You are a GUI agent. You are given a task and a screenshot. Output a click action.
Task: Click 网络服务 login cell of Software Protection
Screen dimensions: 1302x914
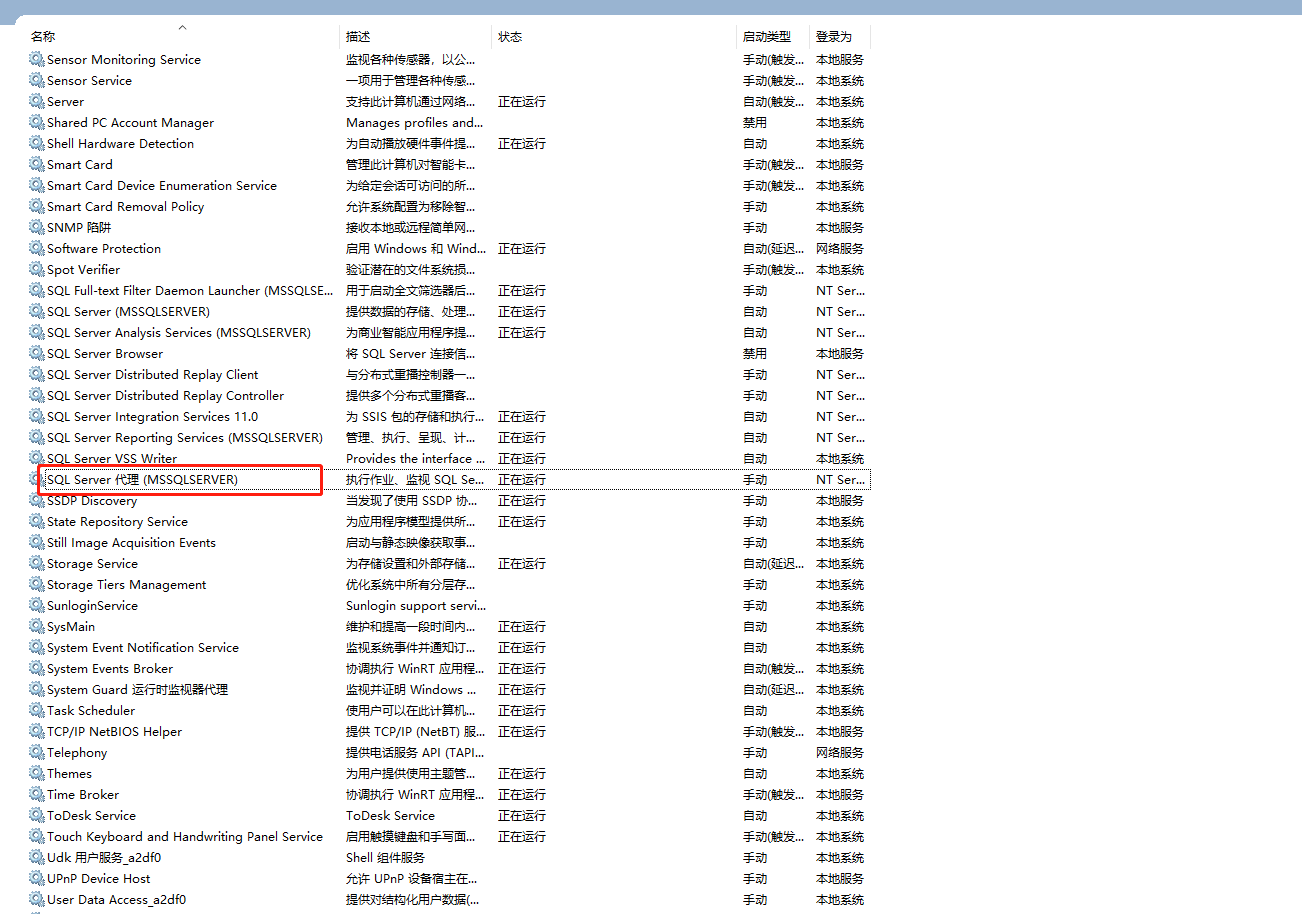pyautogui.click(x=840, y=249)
